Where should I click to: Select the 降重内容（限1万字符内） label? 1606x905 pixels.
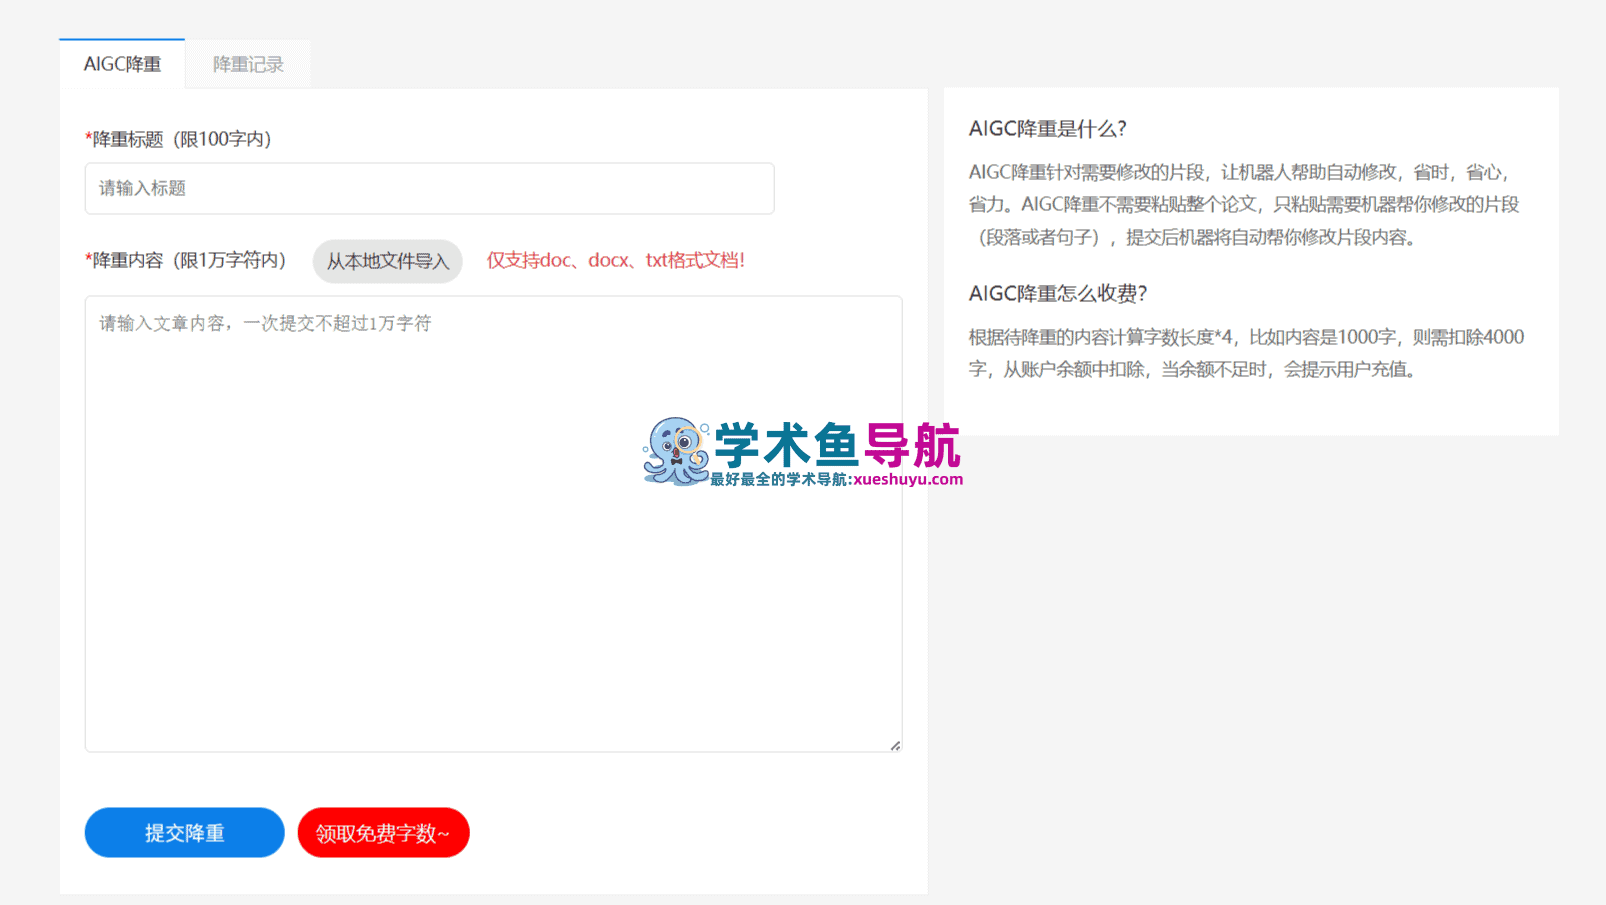pos(186,260)
